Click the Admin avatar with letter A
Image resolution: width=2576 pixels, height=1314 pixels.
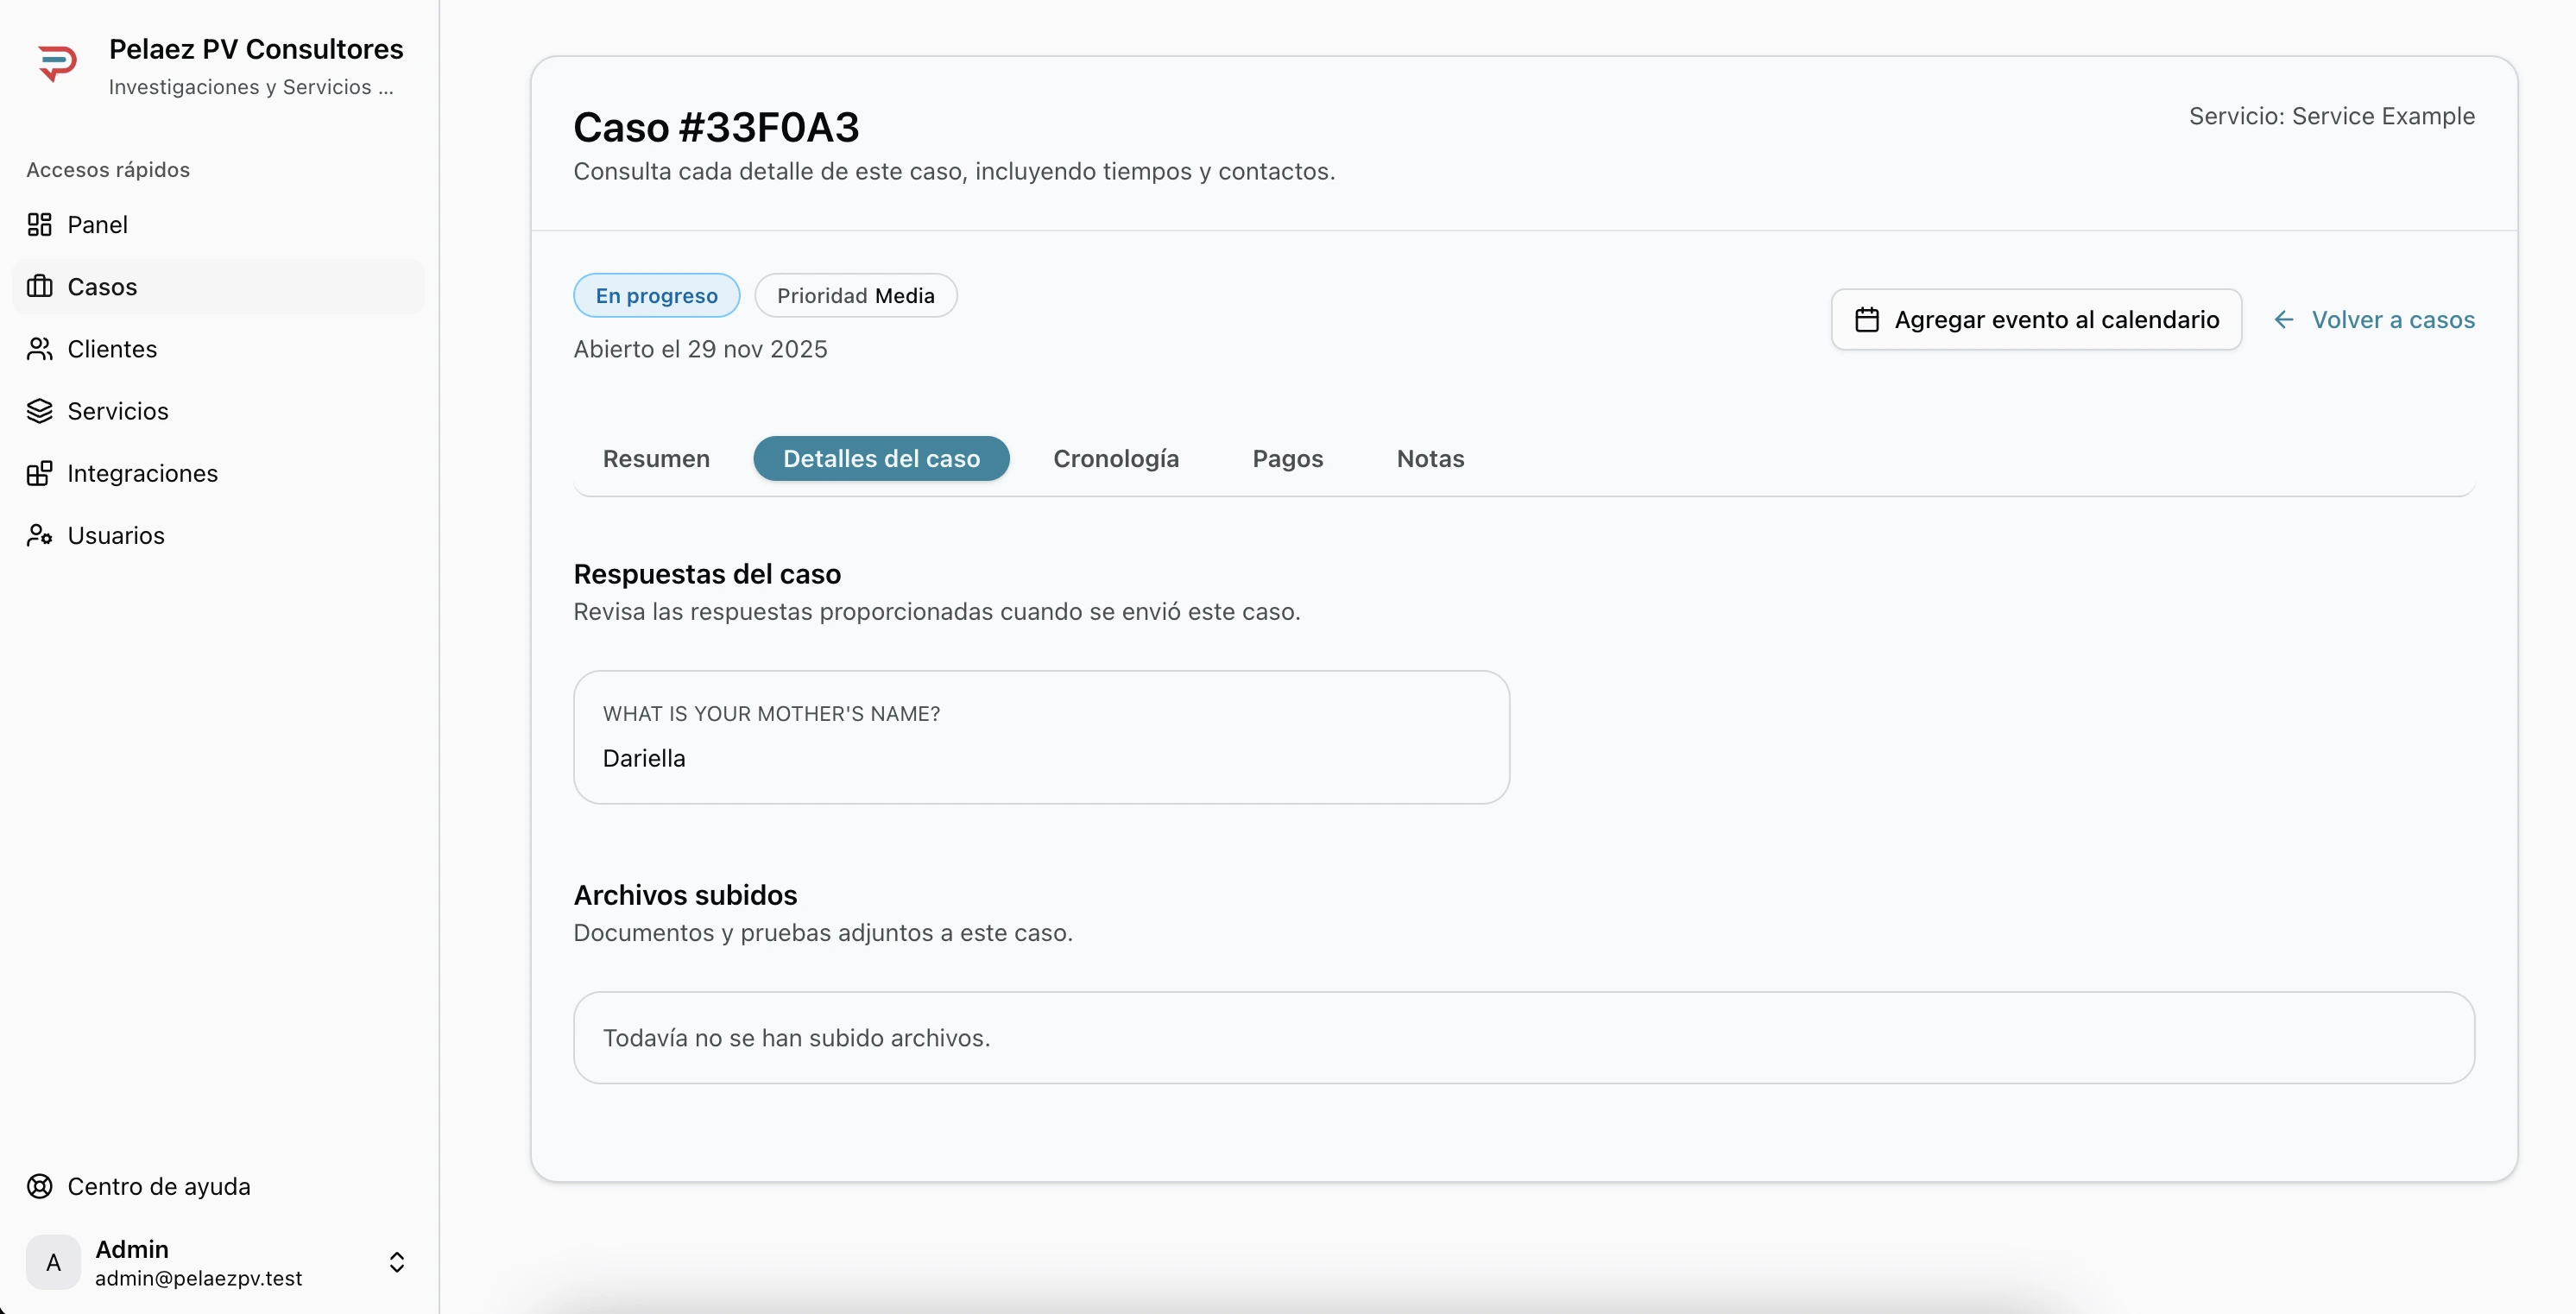54,1262
